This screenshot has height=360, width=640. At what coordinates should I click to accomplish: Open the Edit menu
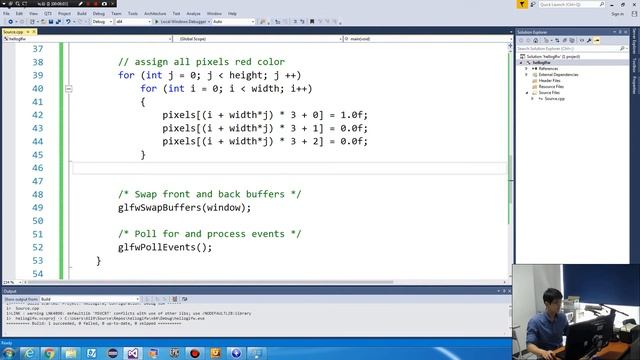point(19,13)
